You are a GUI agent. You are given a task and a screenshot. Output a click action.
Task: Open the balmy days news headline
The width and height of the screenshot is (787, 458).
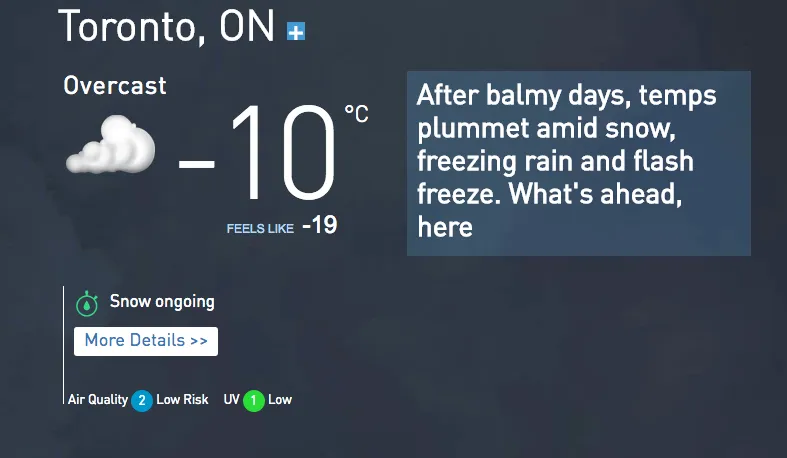(x=578, y=163)
